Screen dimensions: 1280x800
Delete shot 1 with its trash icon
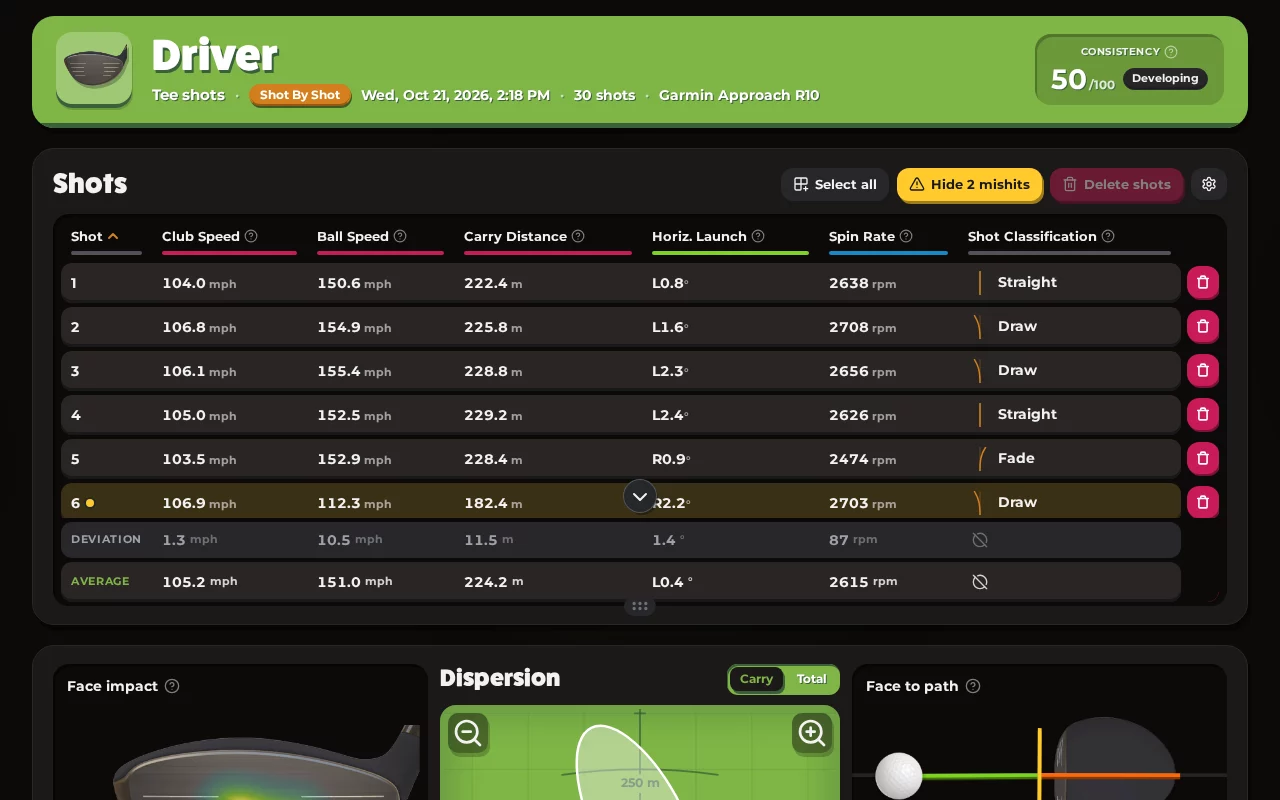1203,282
